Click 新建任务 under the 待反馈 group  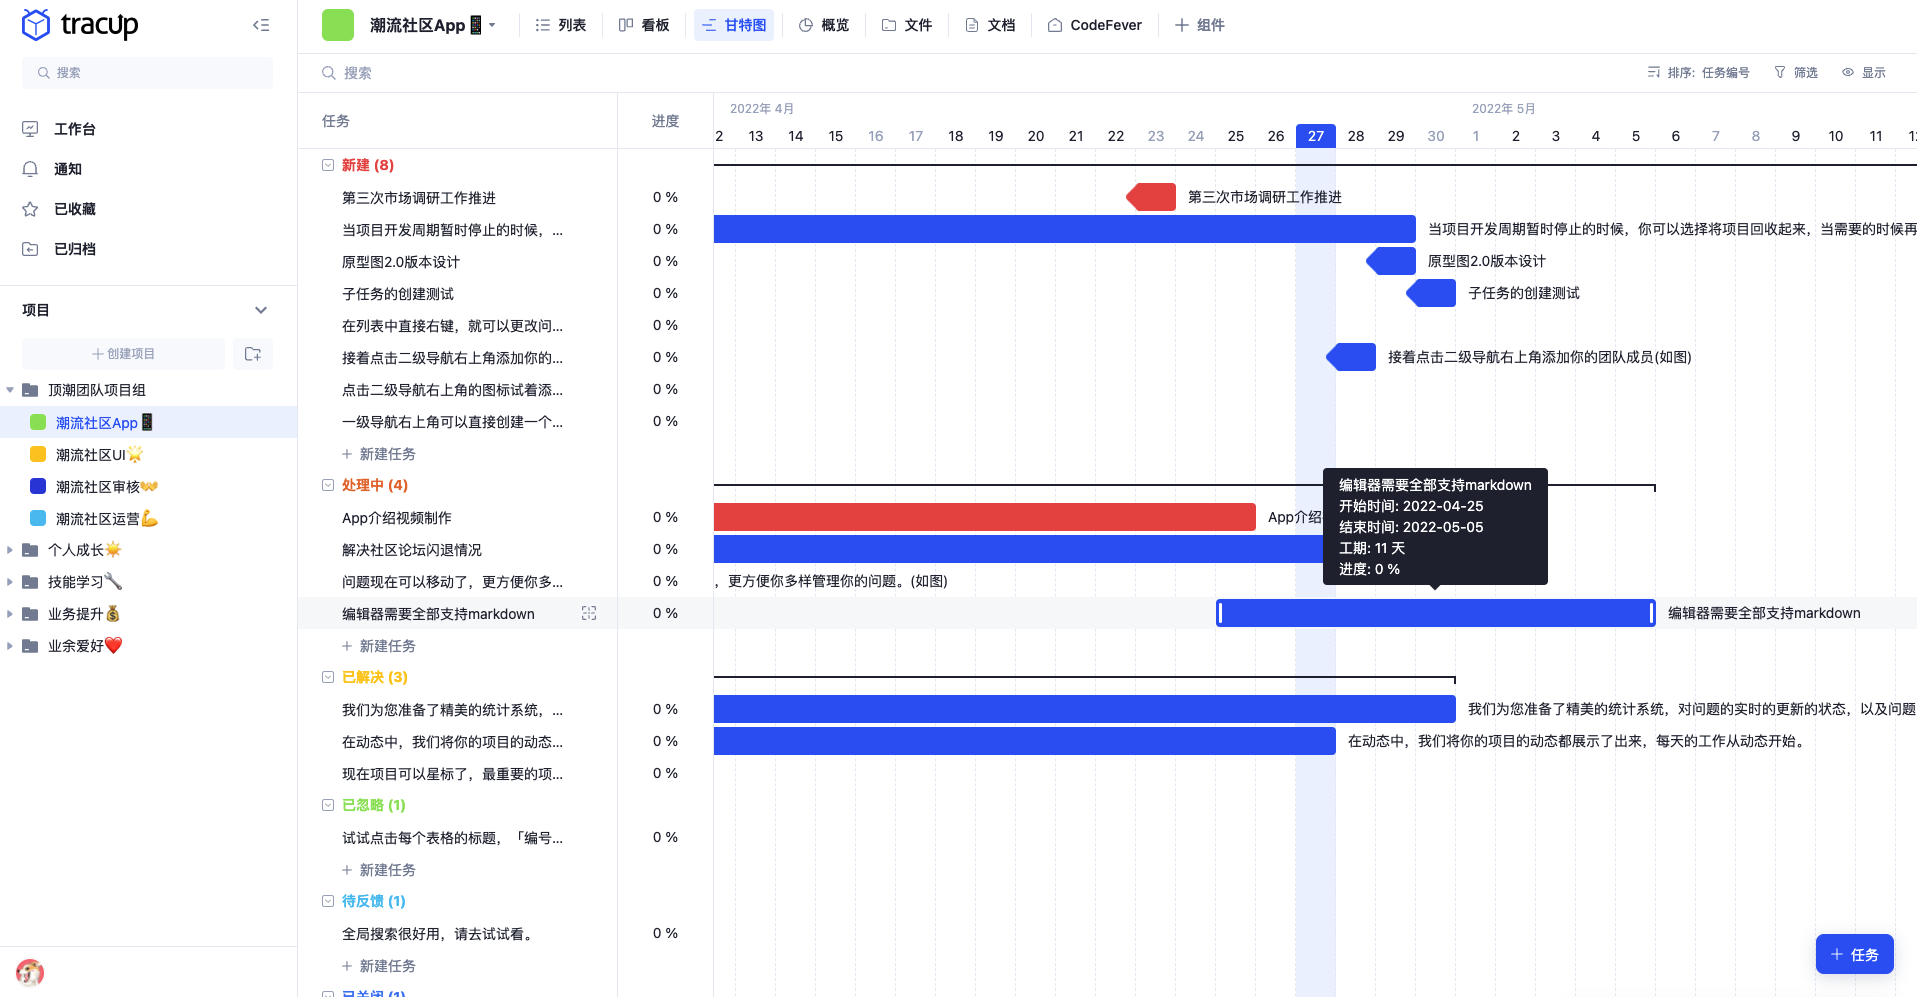click(x=379, y=965)
